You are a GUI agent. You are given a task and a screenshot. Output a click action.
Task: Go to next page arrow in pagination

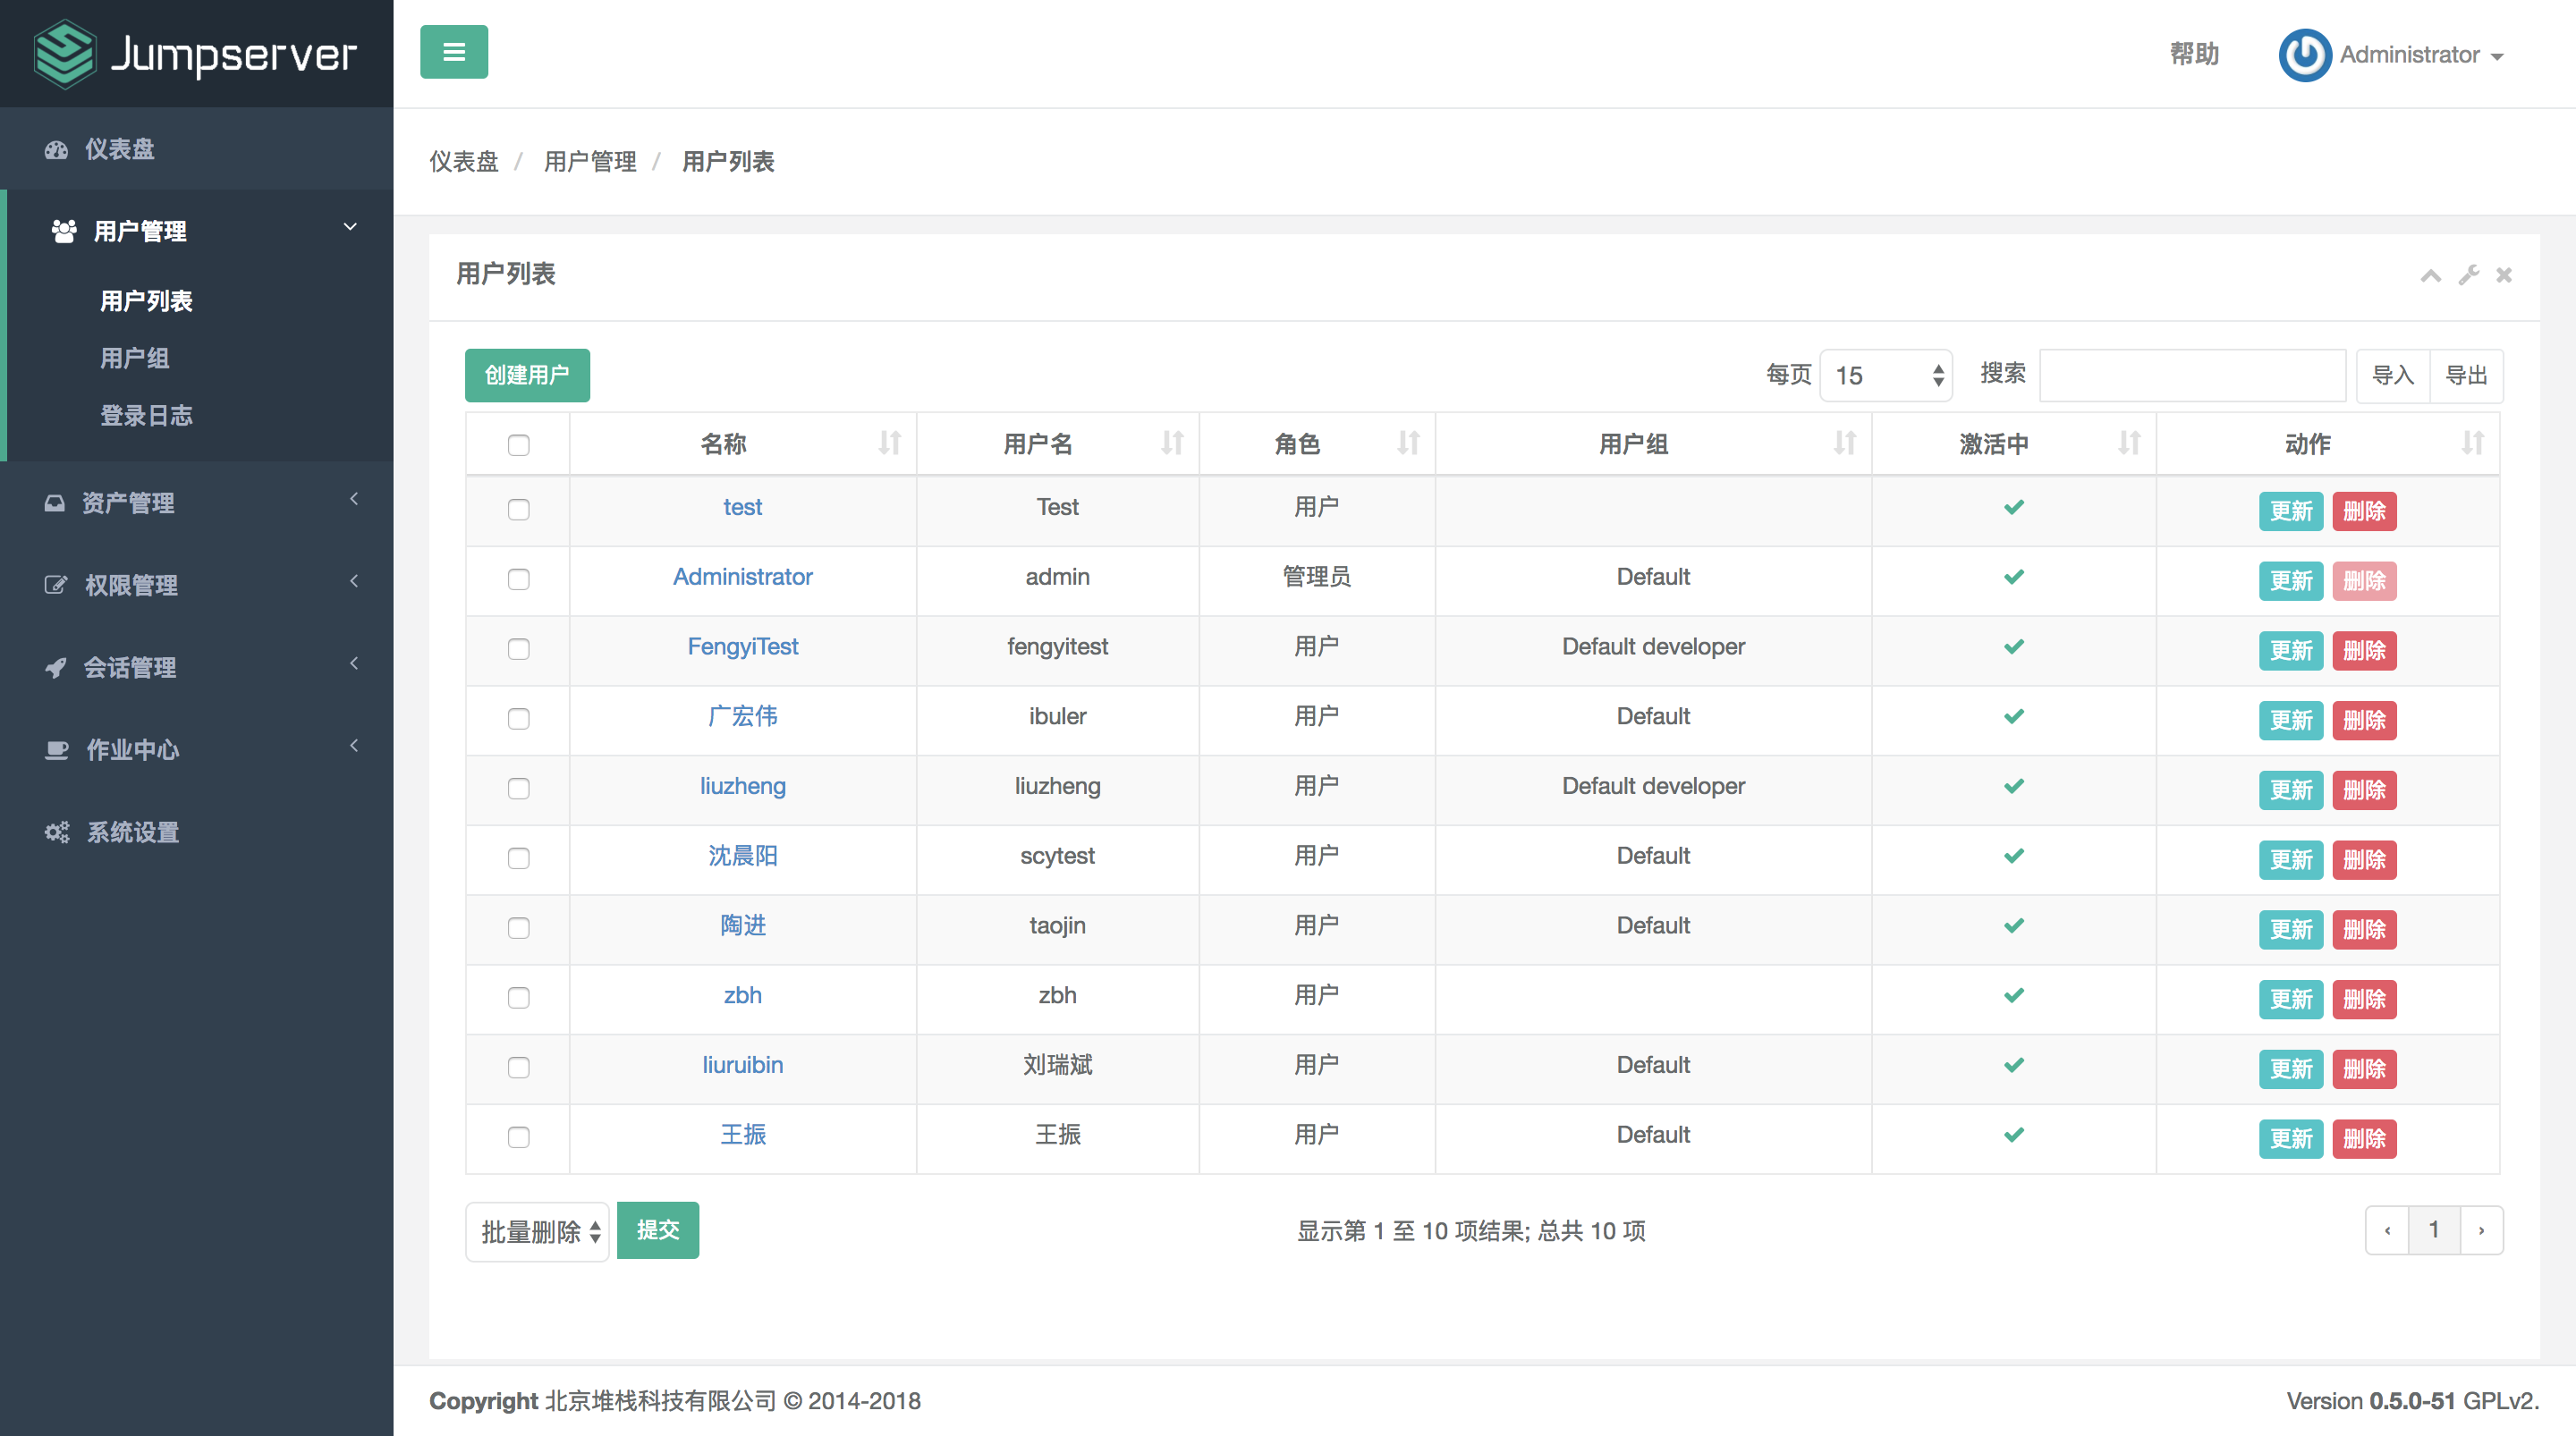point(2481,1230)
